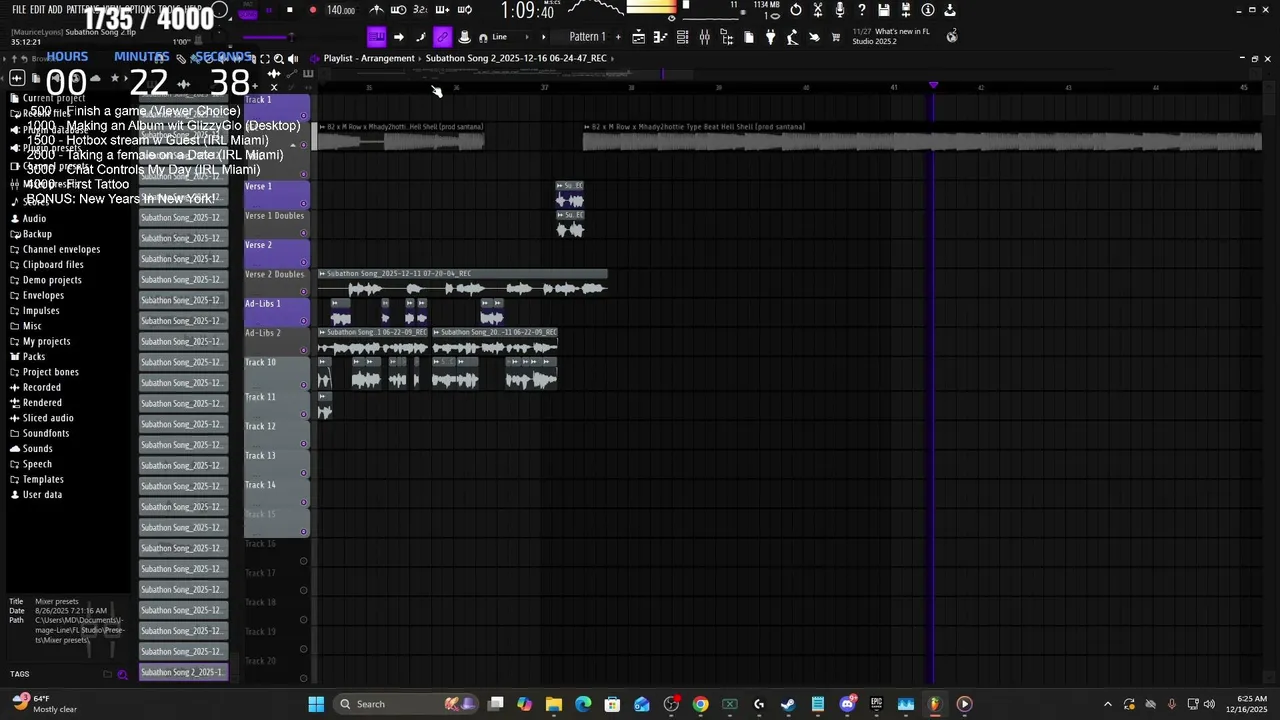Viewport: 1280px width, 720px height.
Task: Click the microphone one-click recording icon
Action: pos(840,10)
